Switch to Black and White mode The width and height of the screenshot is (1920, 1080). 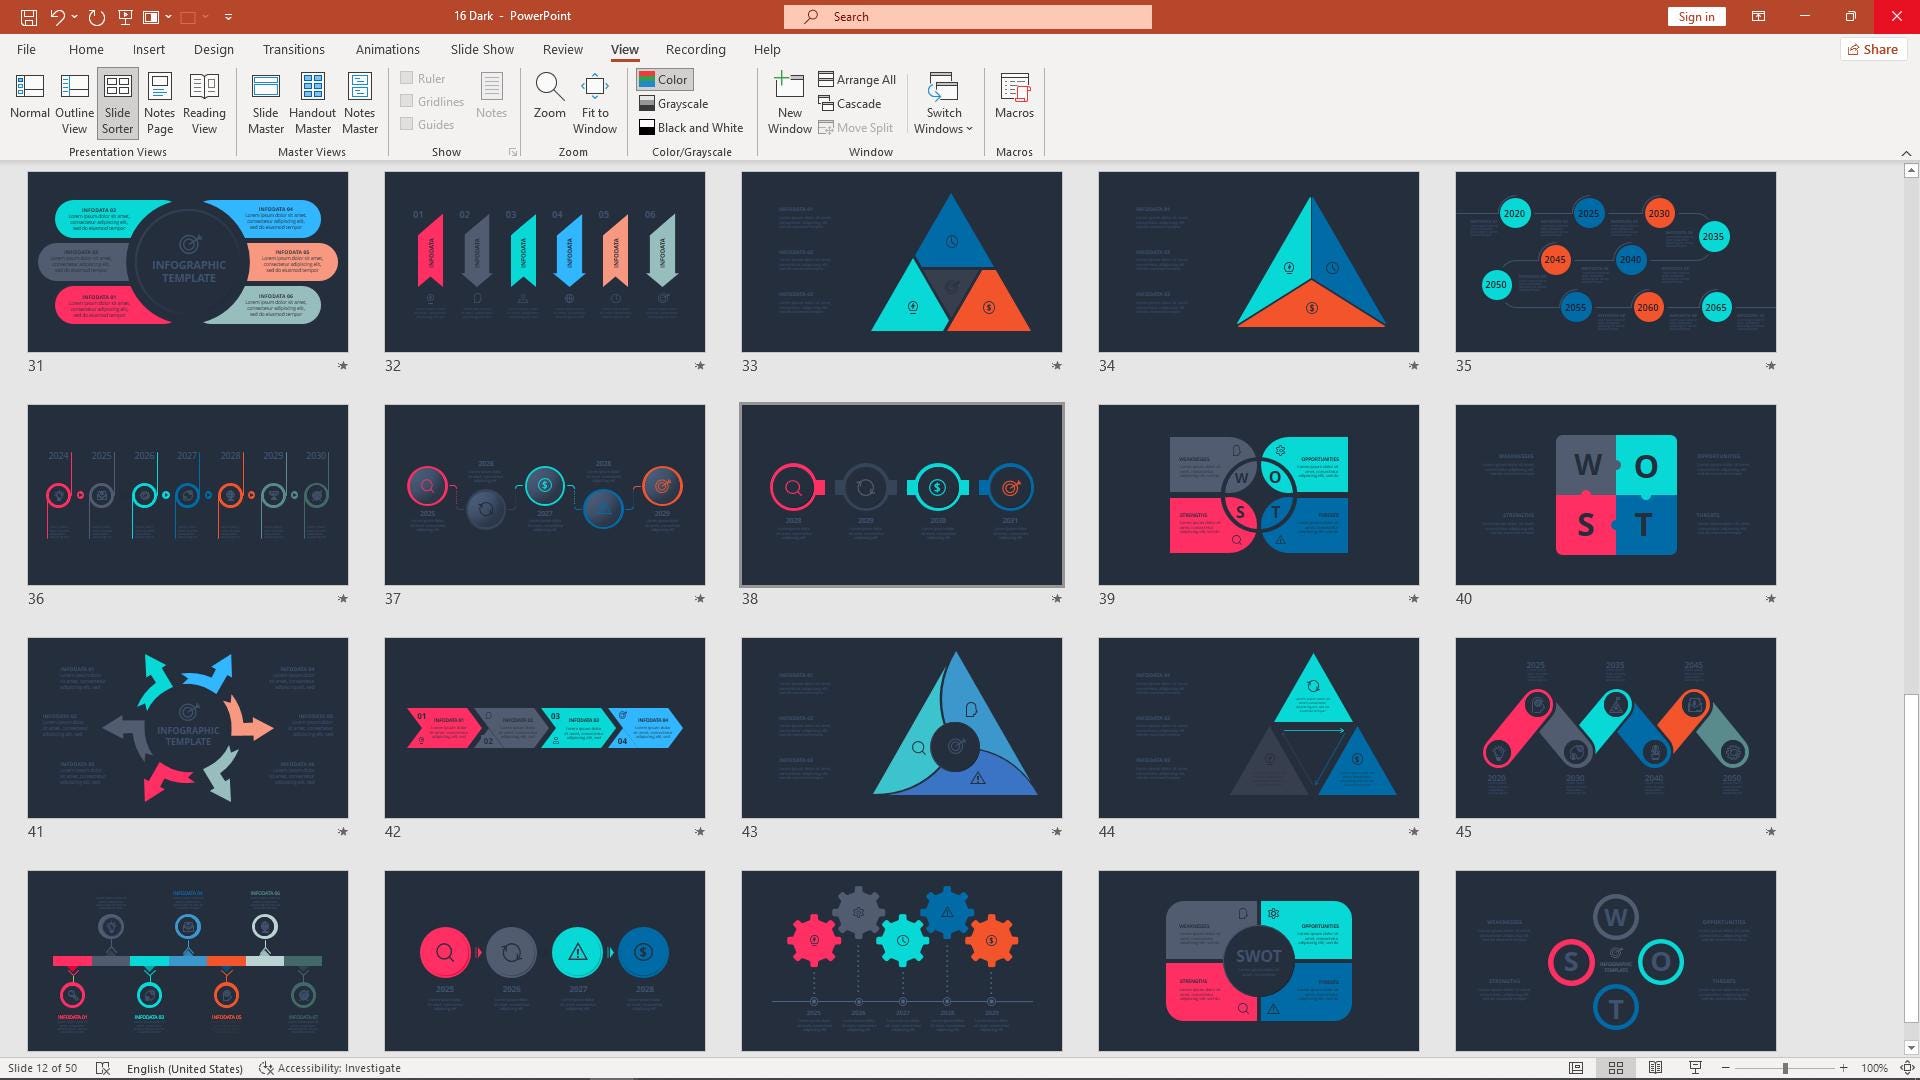tap(691, 127)
